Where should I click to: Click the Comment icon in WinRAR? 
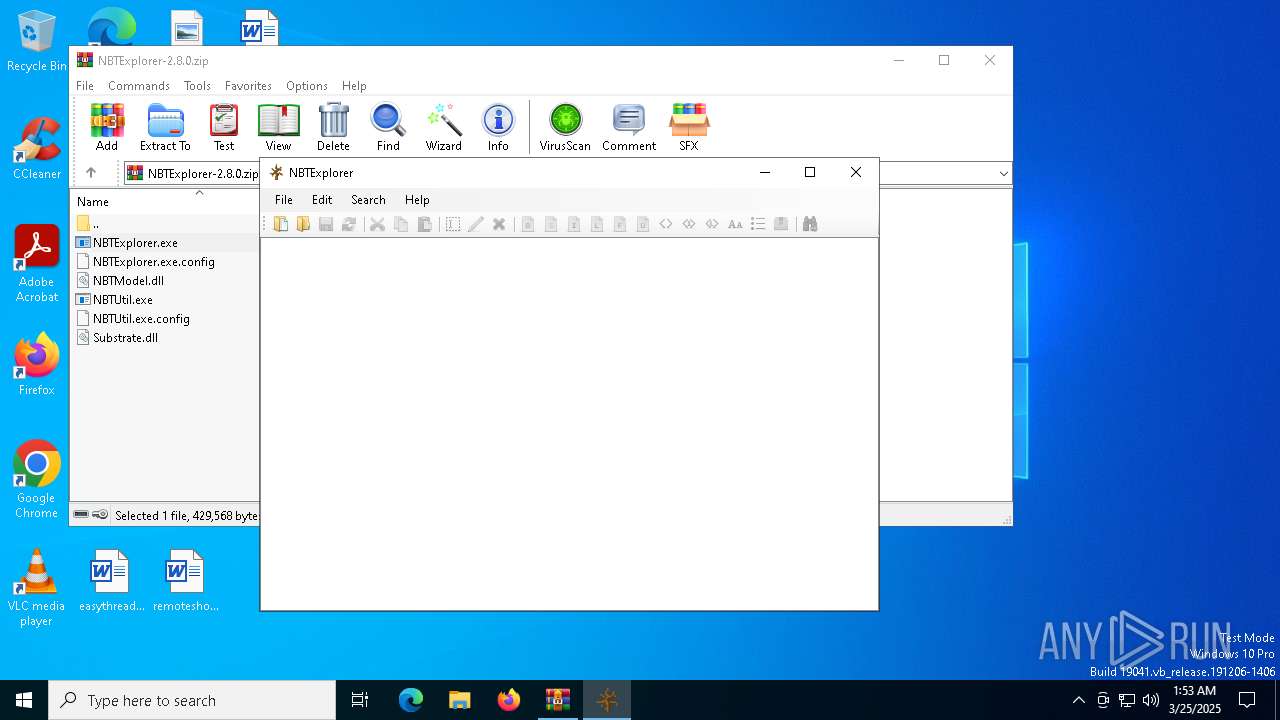tap(629, 127)
